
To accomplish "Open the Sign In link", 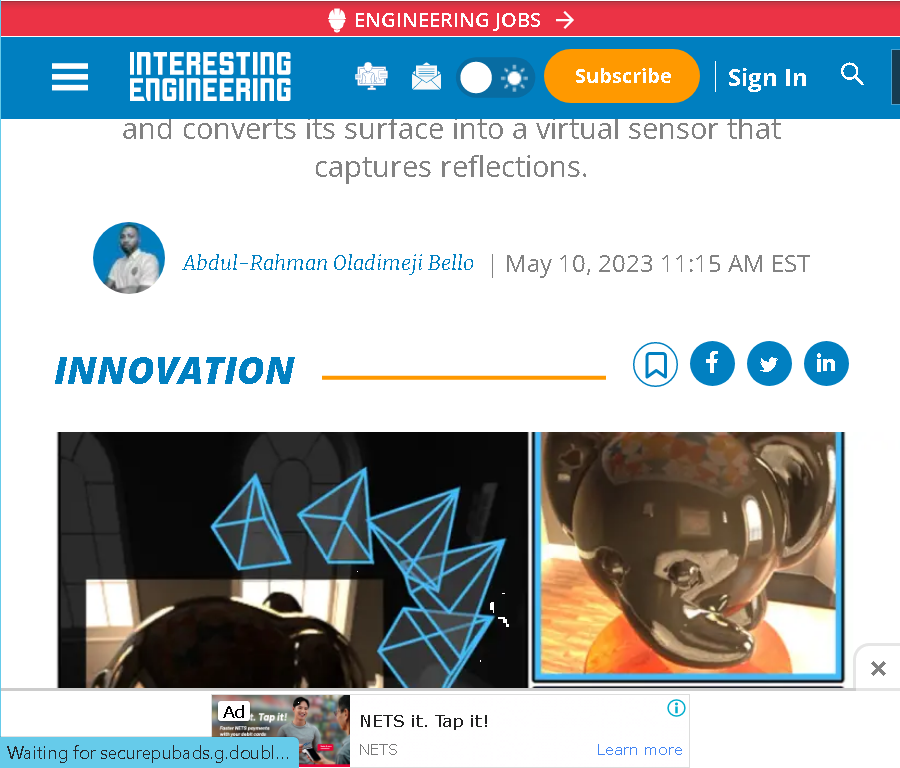I will tap(767, 77).
